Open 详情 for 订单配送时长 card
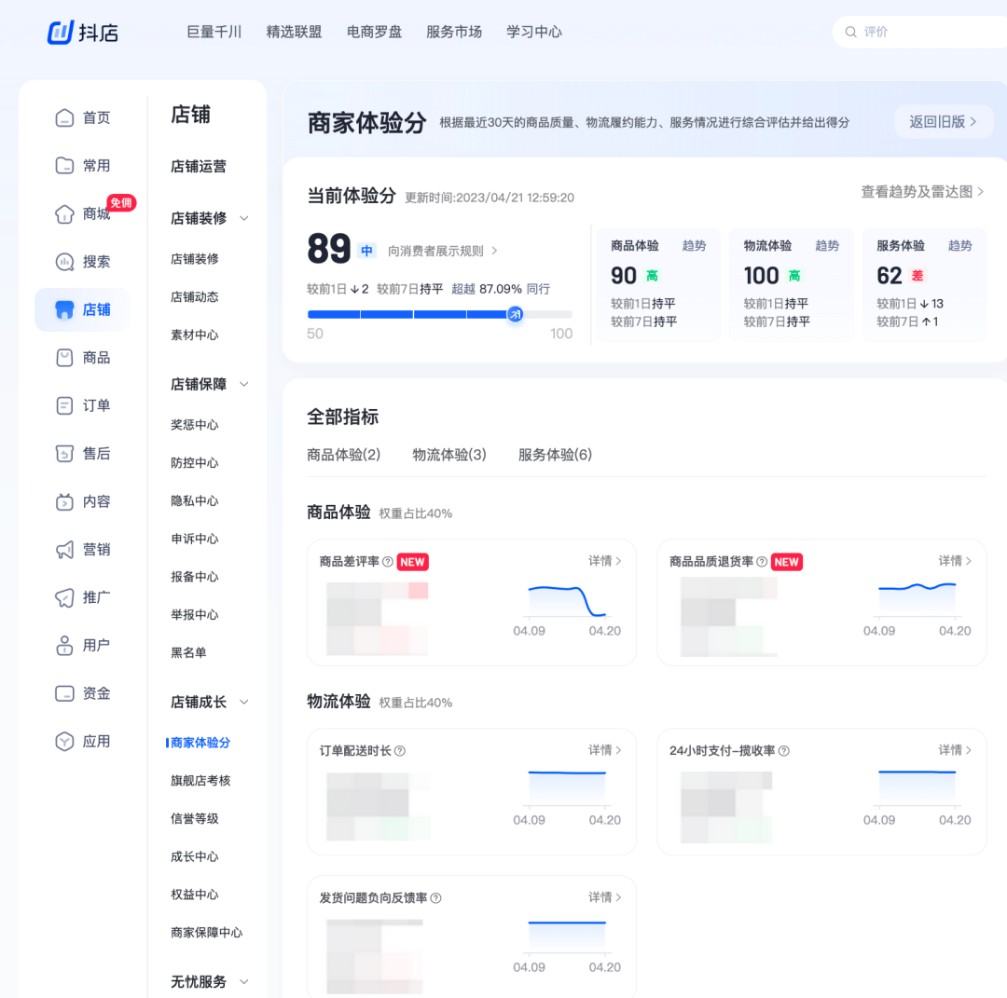The image size is (1007, 998). [x=605, y=749]
